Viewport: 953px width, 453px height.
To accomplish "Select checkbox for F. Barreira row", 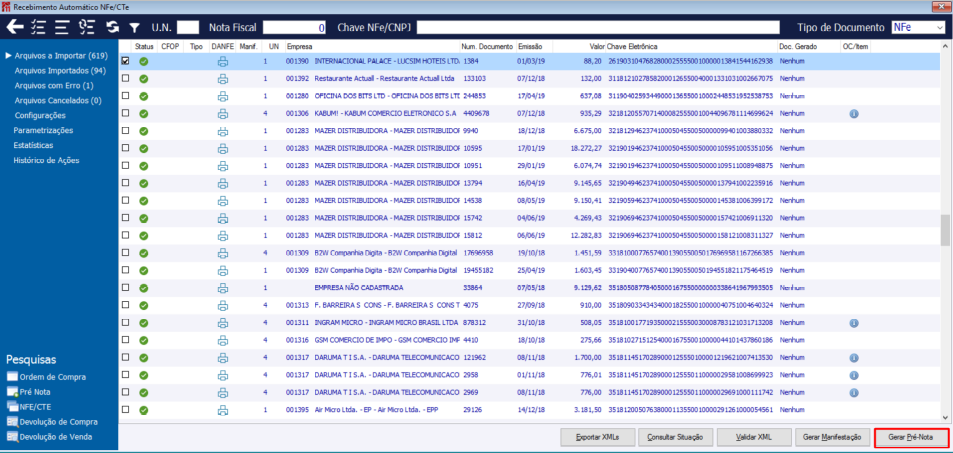I will [x=126, y=305].
